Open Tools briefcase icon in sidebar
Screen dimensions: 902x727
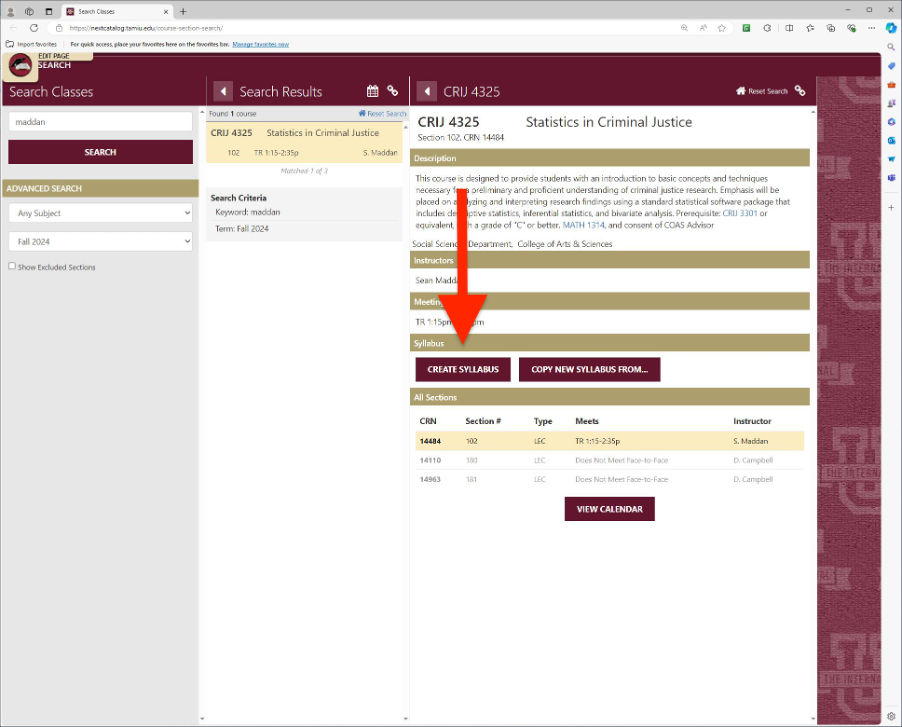[891, 85]
